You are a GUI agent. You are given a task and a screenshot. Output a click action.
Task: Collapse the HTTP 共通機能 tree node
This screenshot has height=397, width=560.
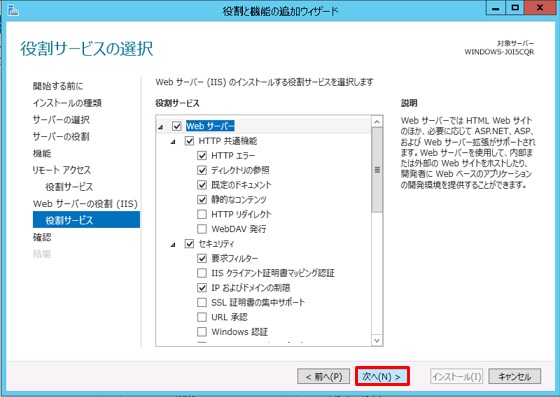(x=173, y=142)
